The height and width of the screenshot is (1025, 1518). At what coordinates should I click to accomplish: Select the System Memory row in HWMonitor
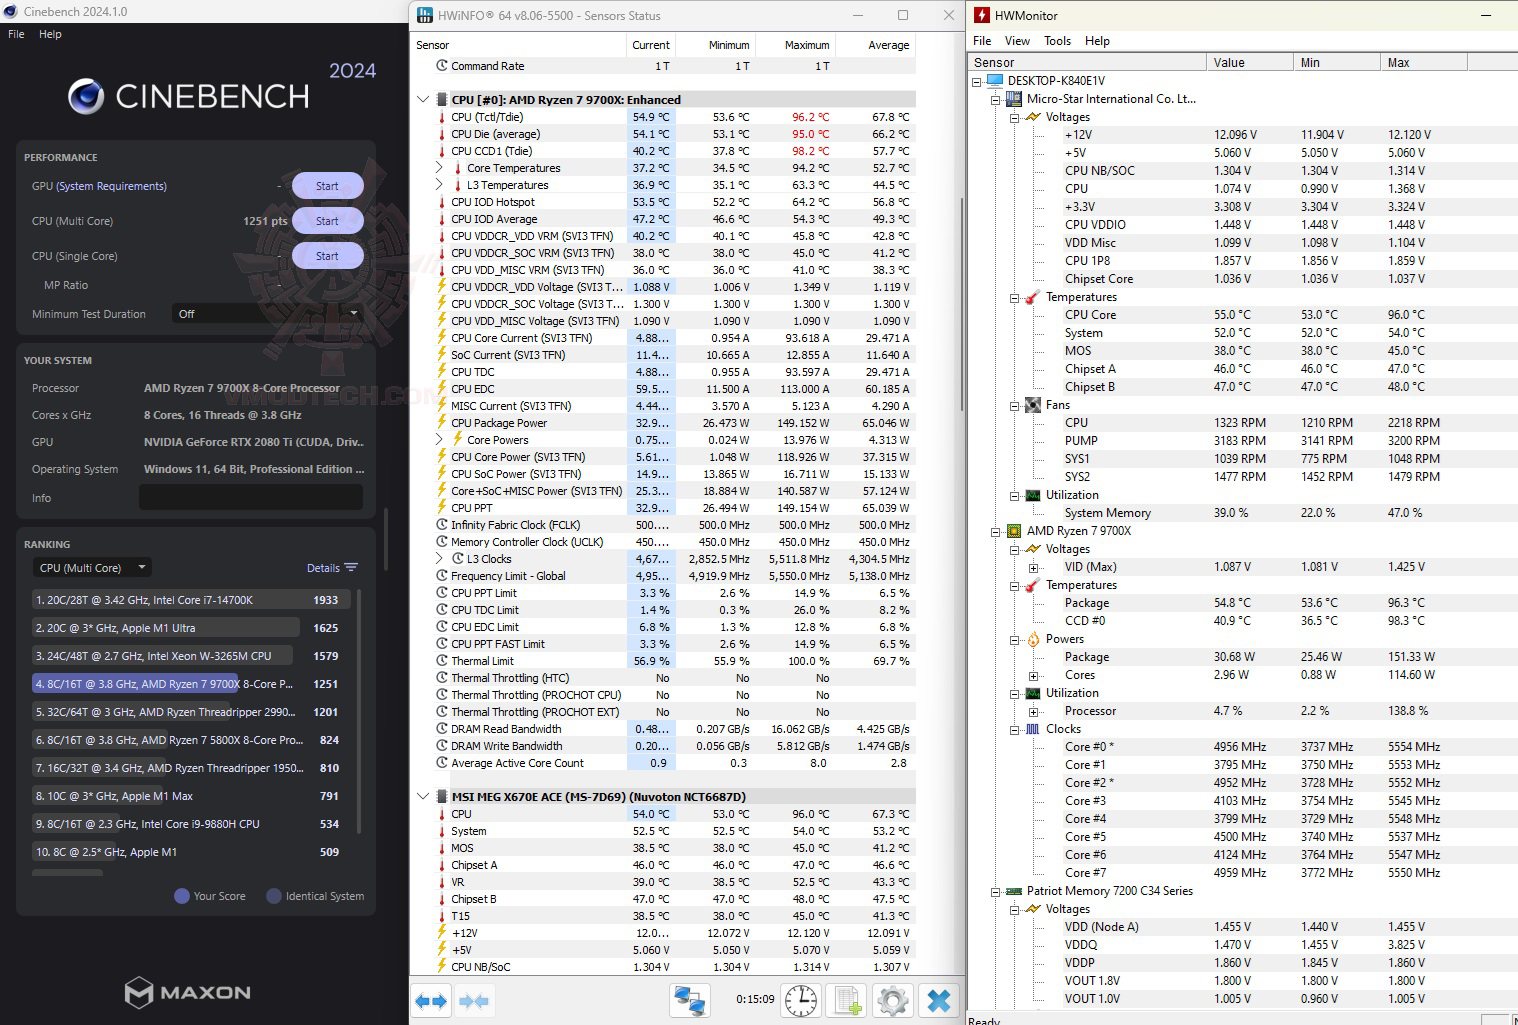(x=1241, y=513)
